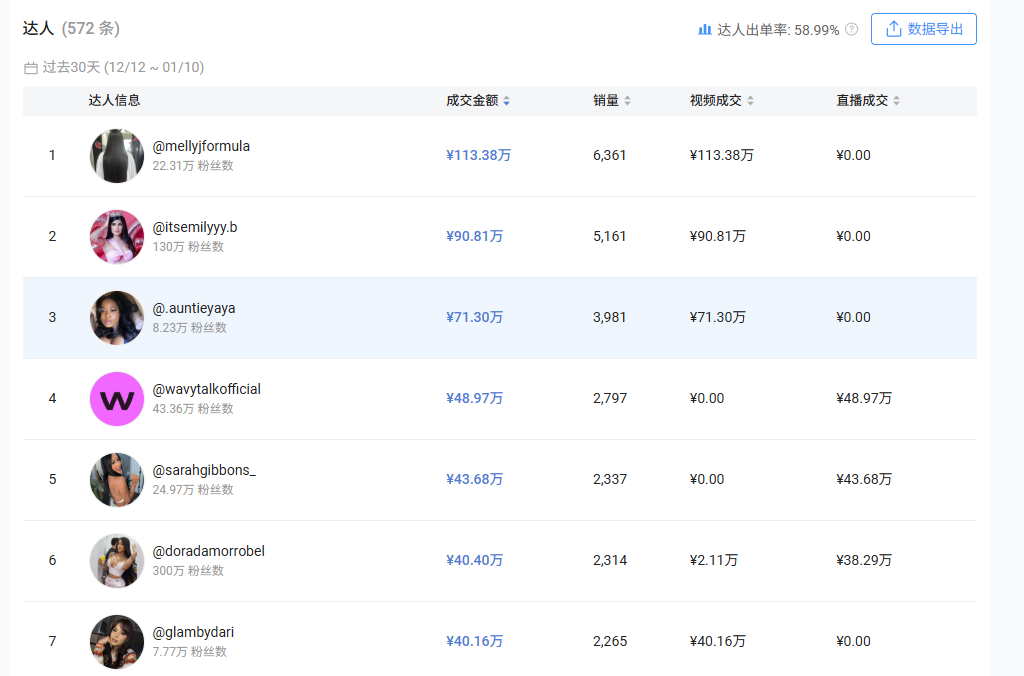Click the help icon beside 达人出单率
Screen dimensions: 1024x676
coord(852,30)
